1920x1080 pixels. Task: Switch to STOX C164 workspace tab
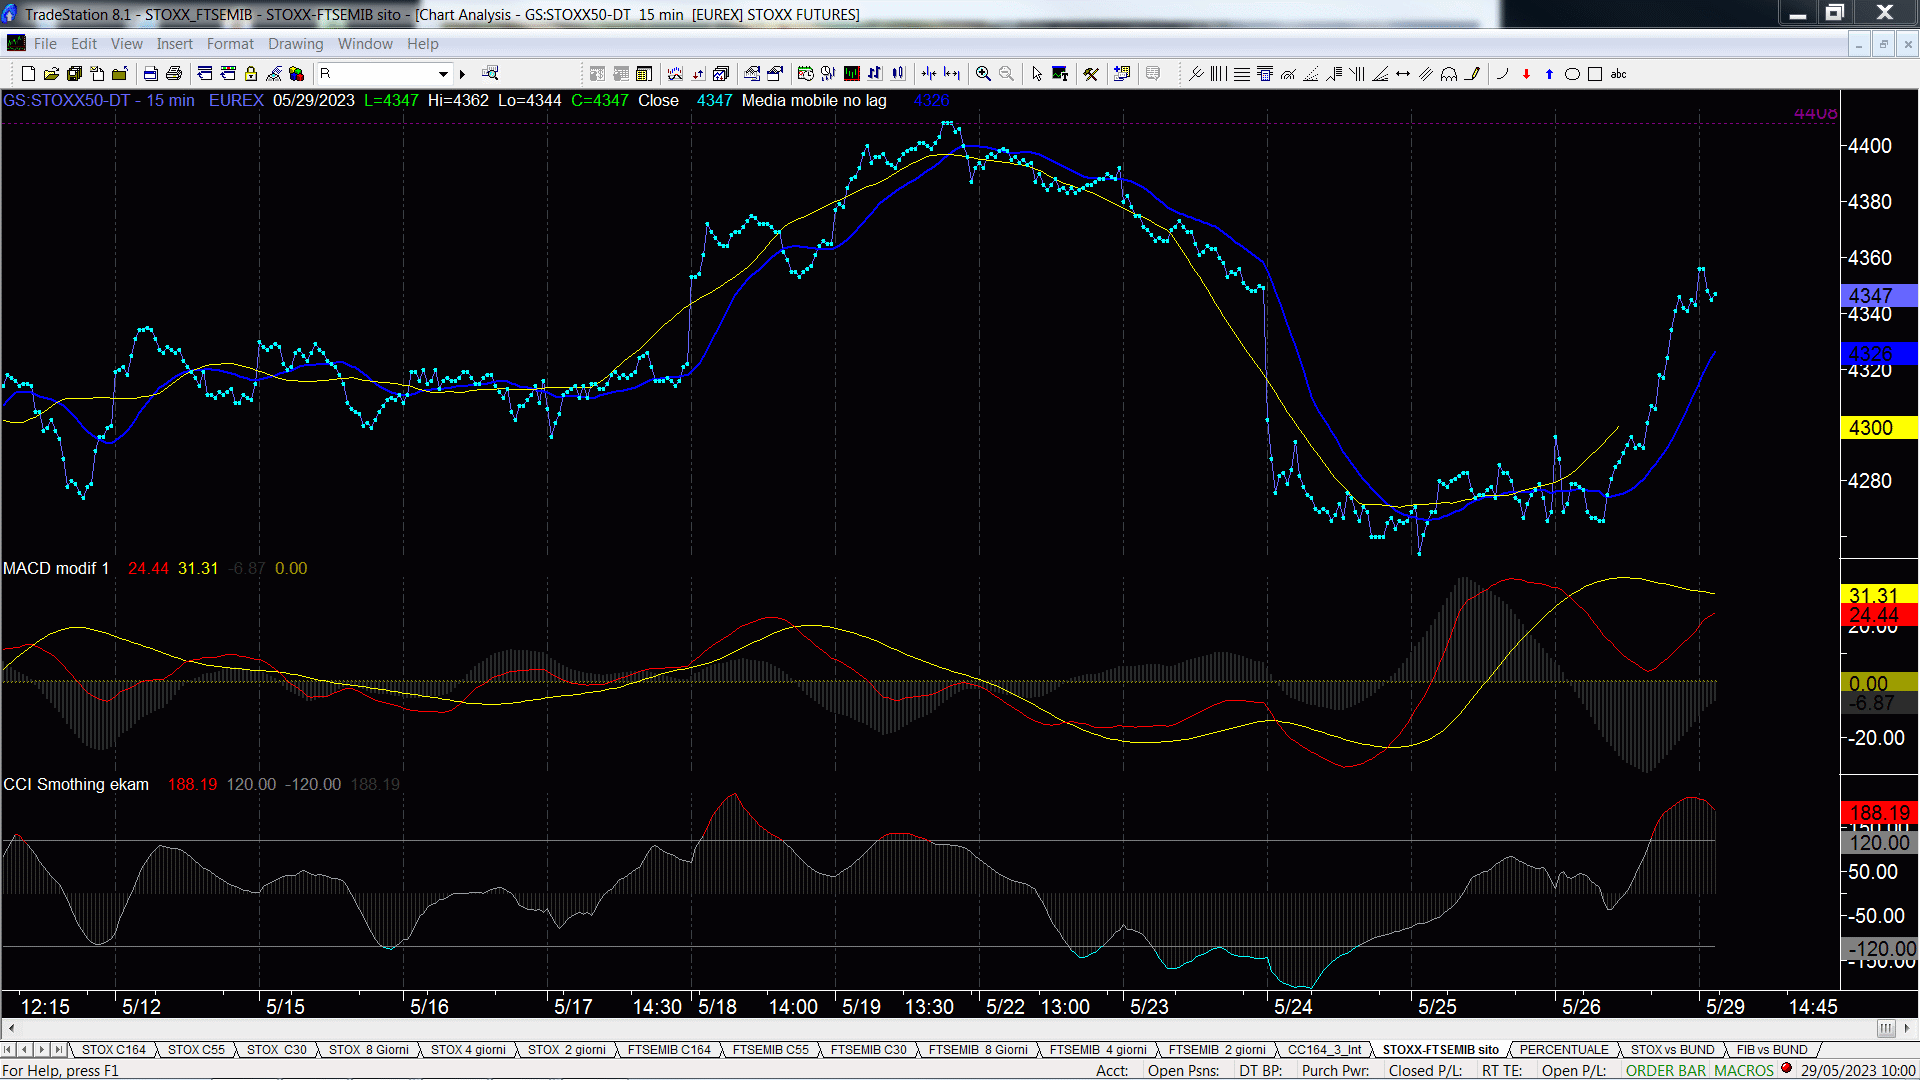tap(114, 1050)
